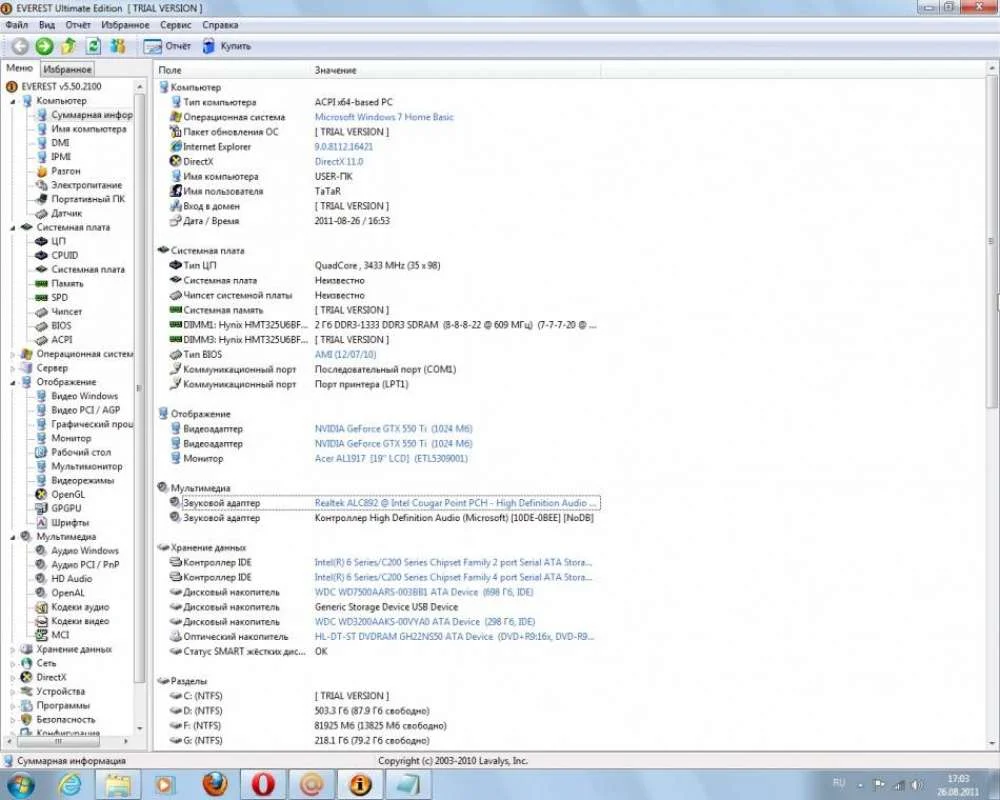Open the Избранное menu in menu bar

[x=125, y=25]
